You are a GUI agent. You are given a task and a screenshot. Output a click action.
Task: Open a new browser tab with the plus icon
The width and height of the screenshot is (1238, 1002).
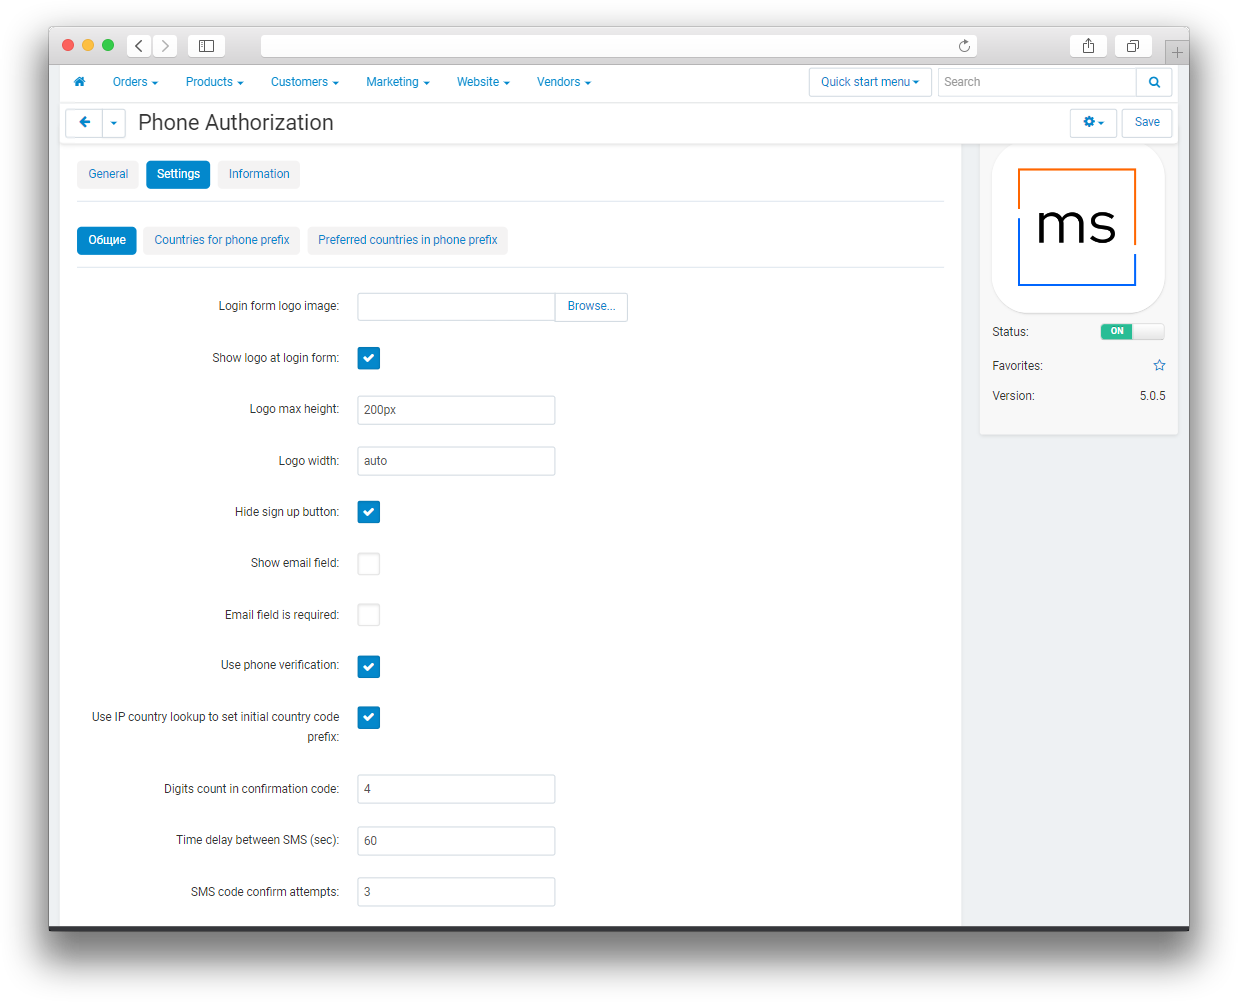point(1177,52)
